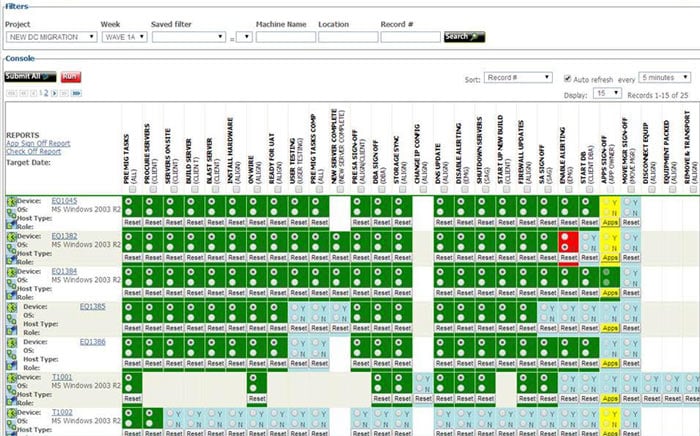700x436 pixels.
Task: Toggle the Auto refresh checkbox
Action: pos(568,77)
